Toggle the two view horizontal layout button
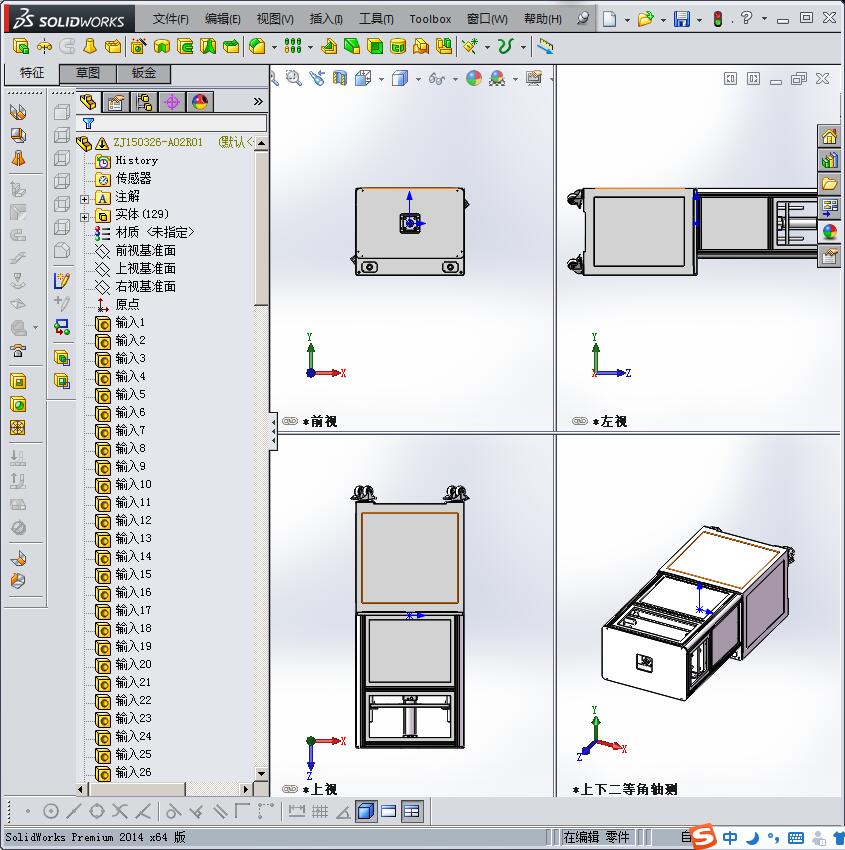The image size is (845, 850). [x=389, y=811]
